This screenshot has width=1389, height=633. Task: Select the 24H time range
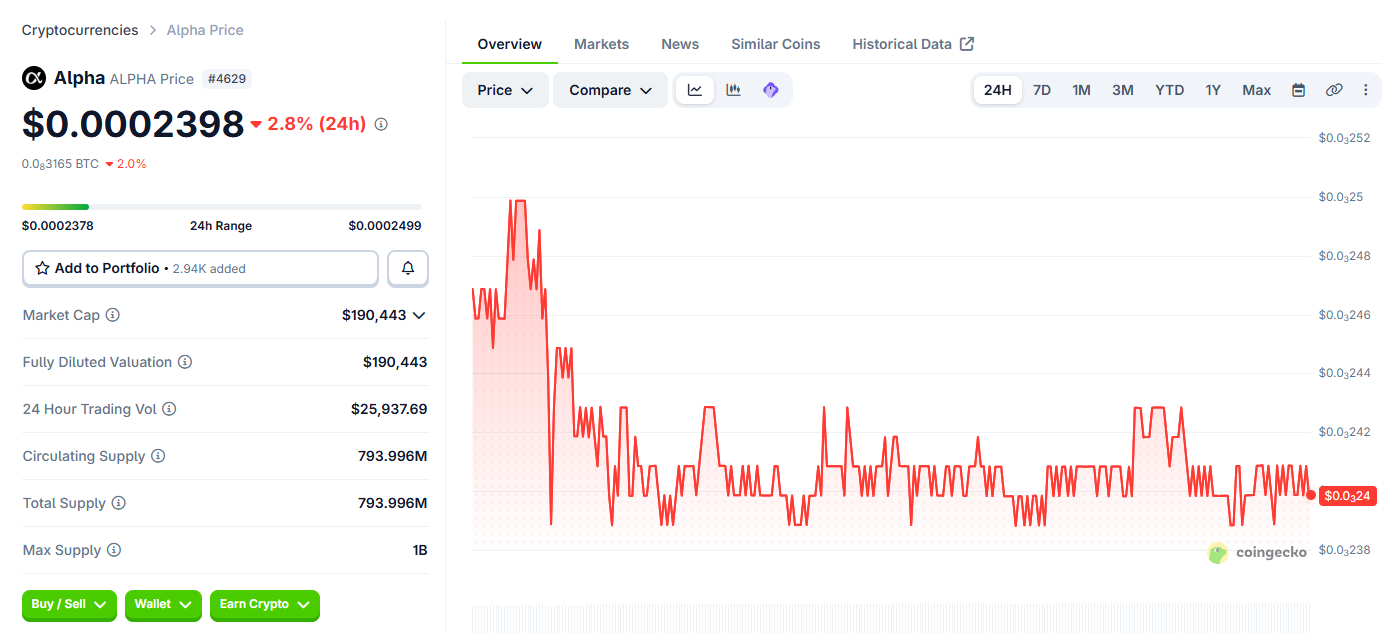point(998,90)
